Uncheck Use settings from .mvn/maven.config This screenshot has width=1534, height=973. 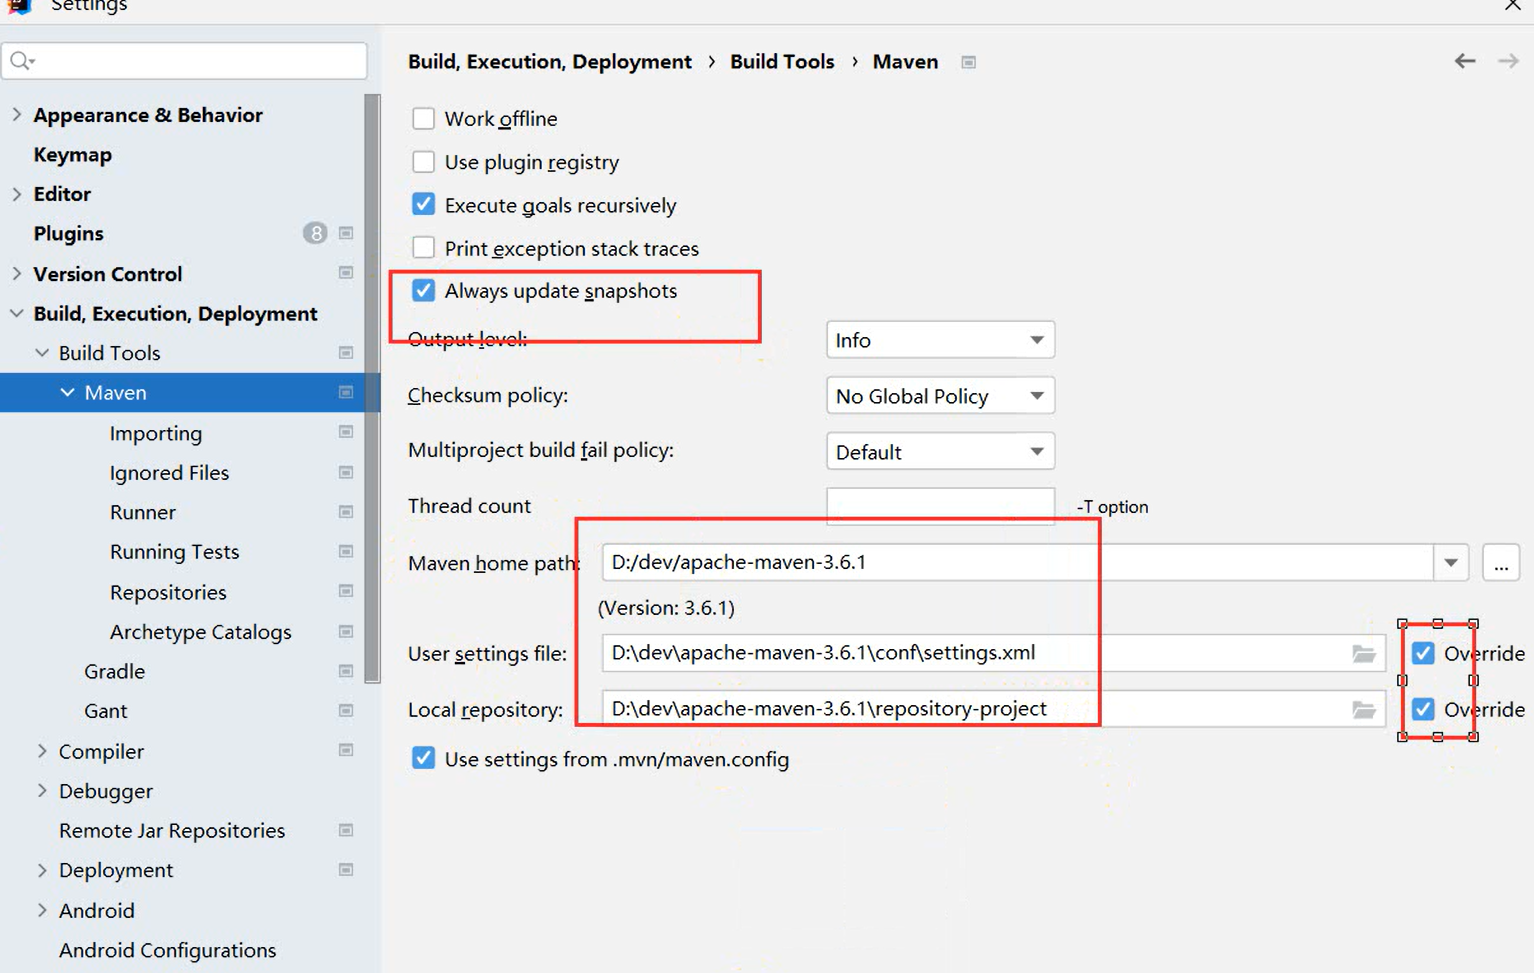coord(424,758)
